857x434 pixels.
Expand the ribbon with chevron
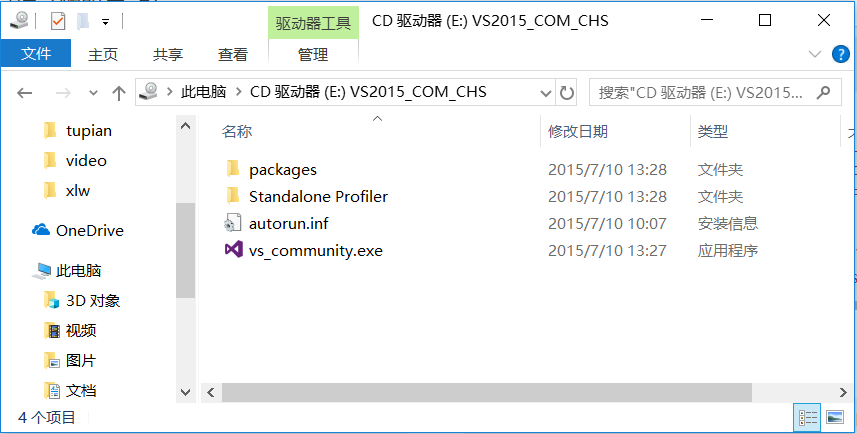[813, 54]
